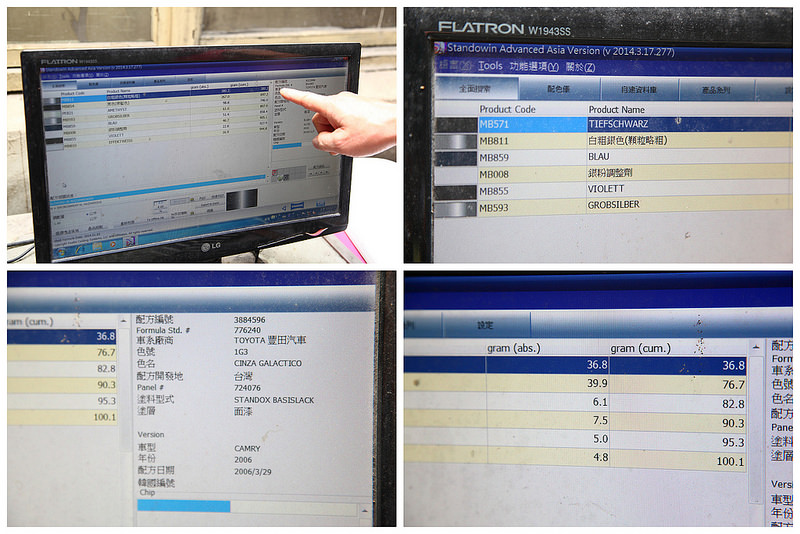Click the scroll-up arrow right of gram (cum.) header
This screenshot has height=534, width=800.
coord(756,347)
